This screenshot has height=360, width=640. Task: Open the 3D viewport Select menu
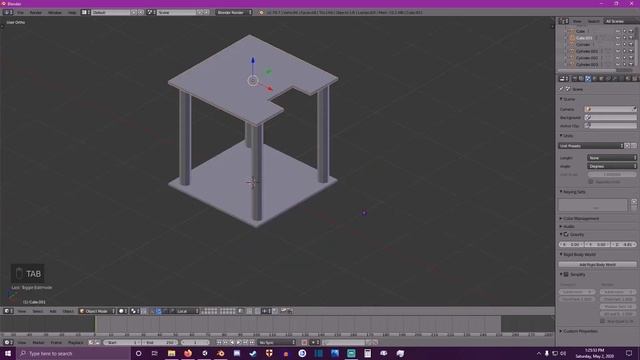tap(38, 311)
